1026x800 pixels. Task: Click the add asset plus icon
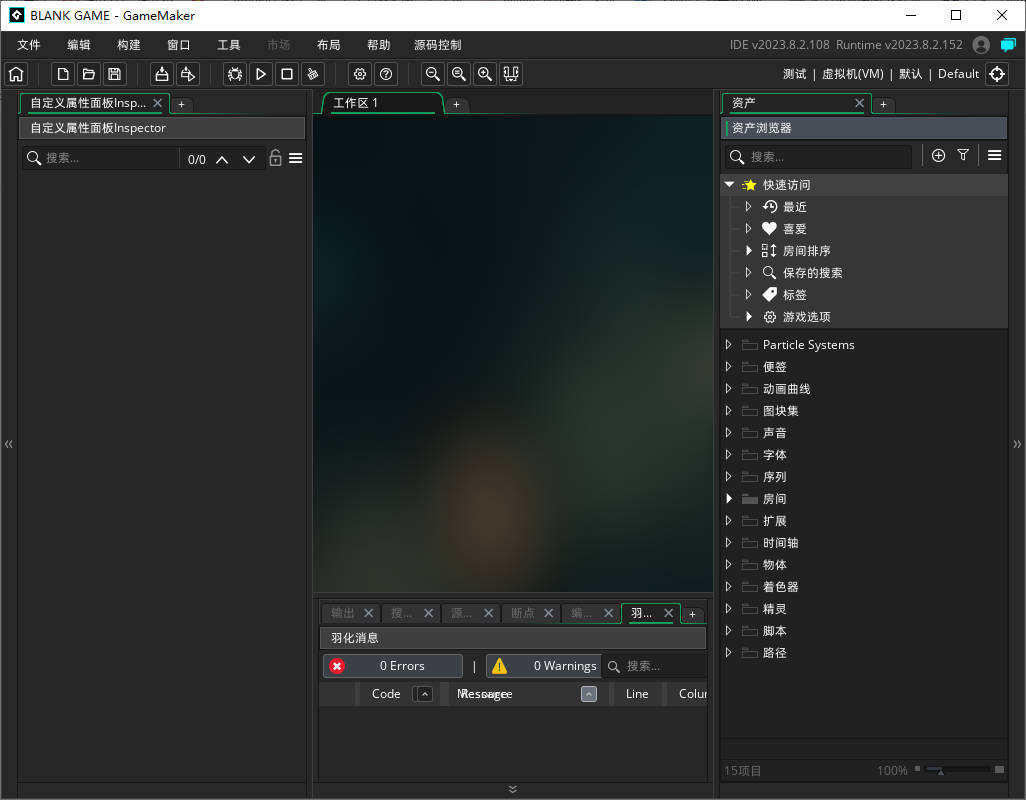pyautogui.click(x=938, y=155)
